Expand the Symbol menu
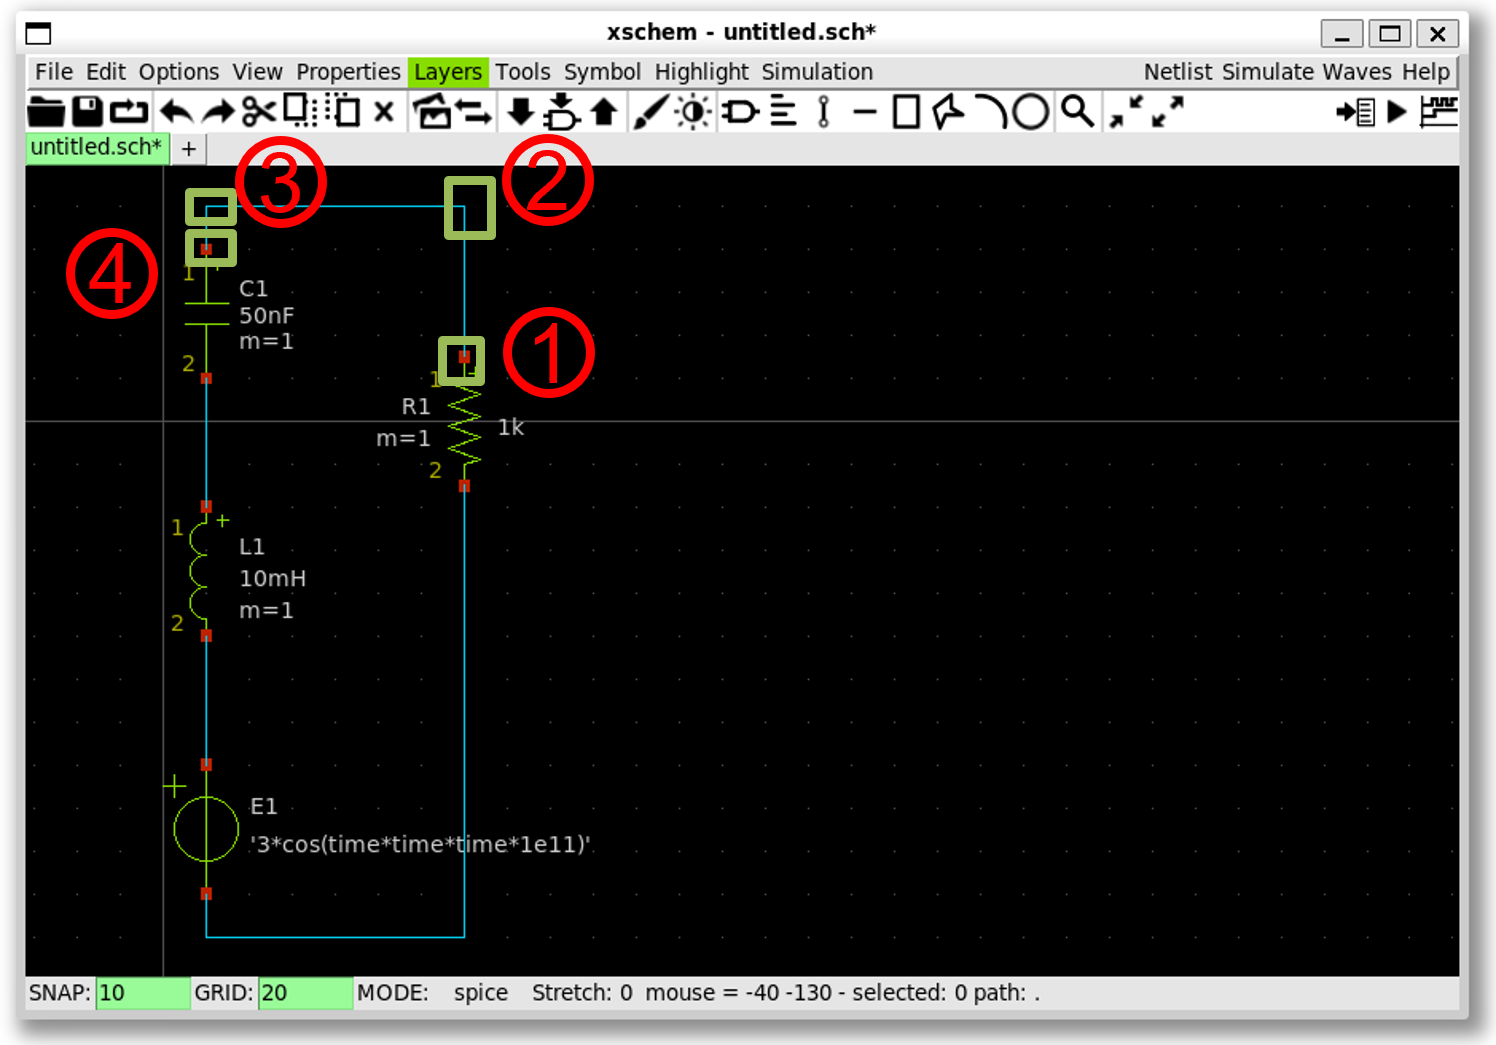This screenshot has height=1045, width=1496. 602,72
